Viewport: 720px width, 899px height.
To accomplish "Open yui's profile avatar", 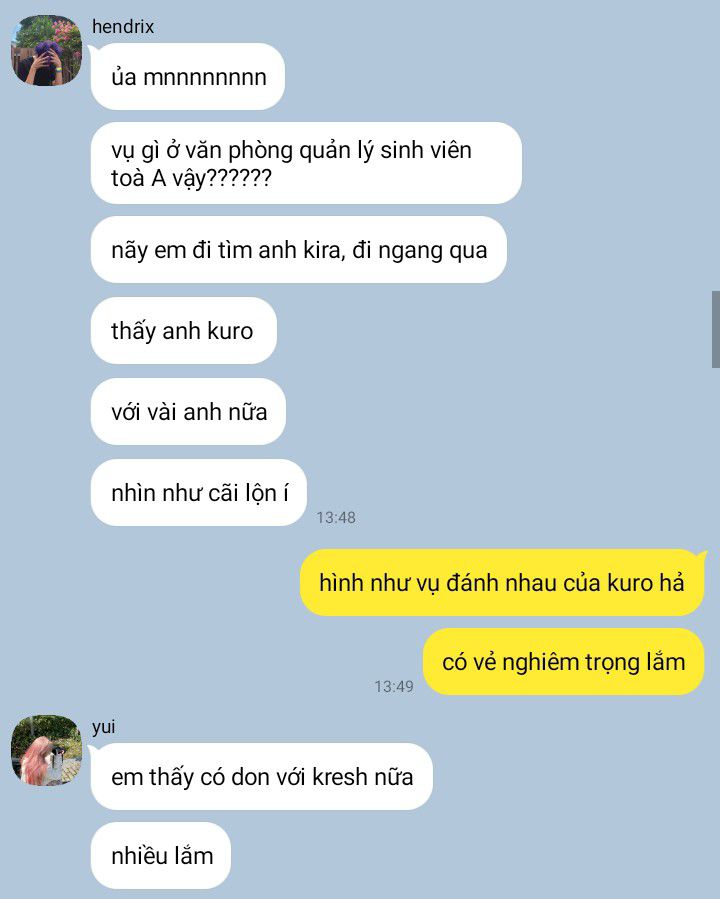I will [x=46, y=750].
